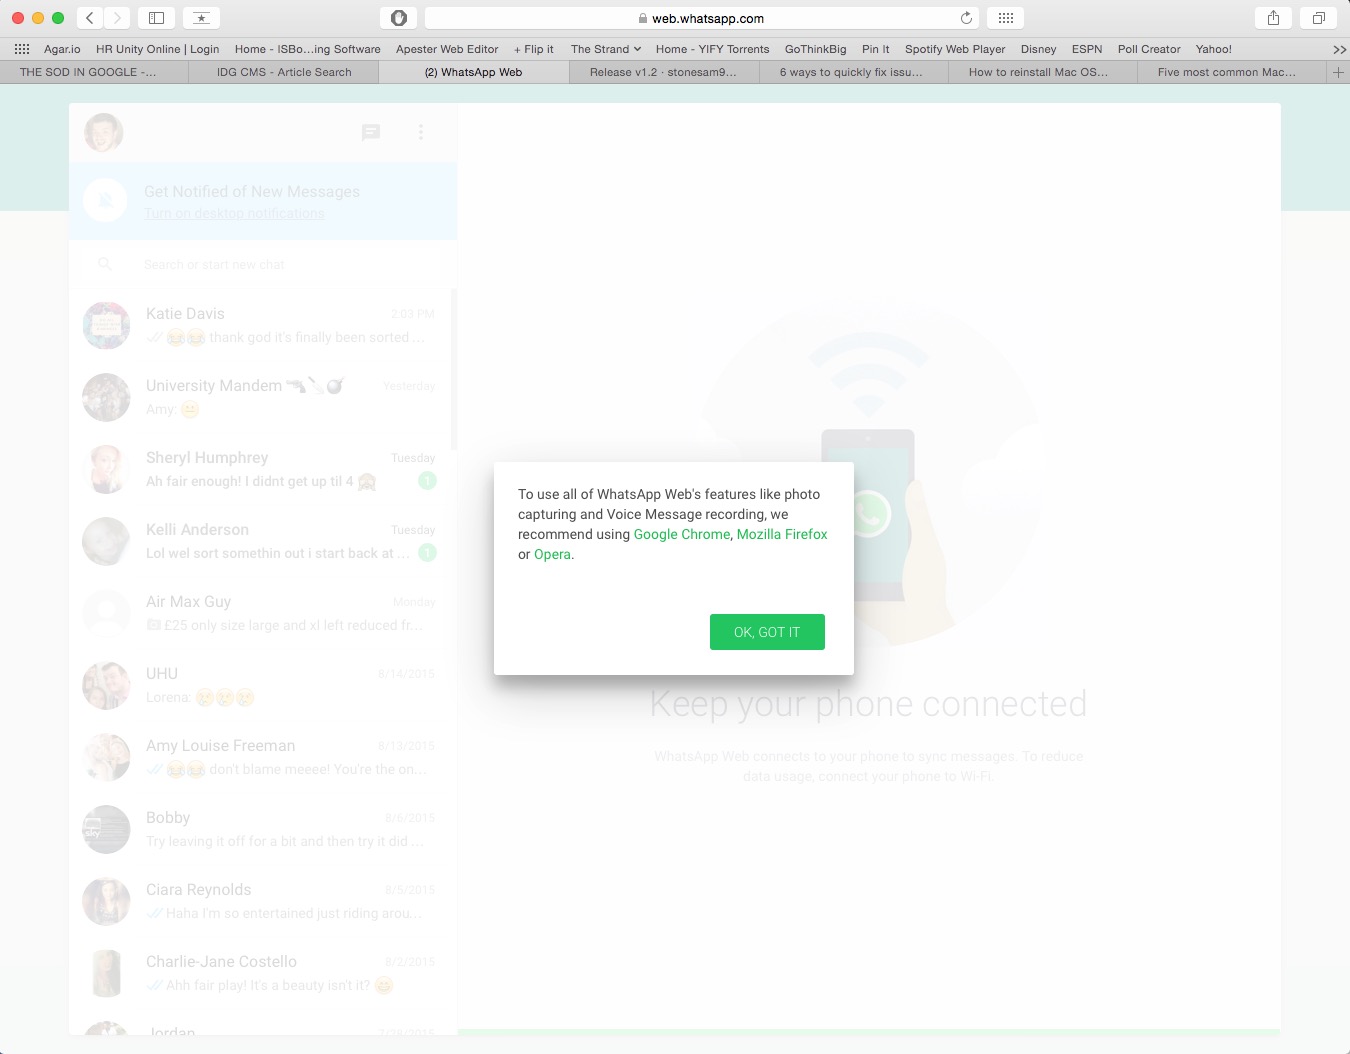The height and width of the screenshot is (1054, 1350).
Task: Click the unread badge on Sheryl Humphrey chat
Action: 427,481
